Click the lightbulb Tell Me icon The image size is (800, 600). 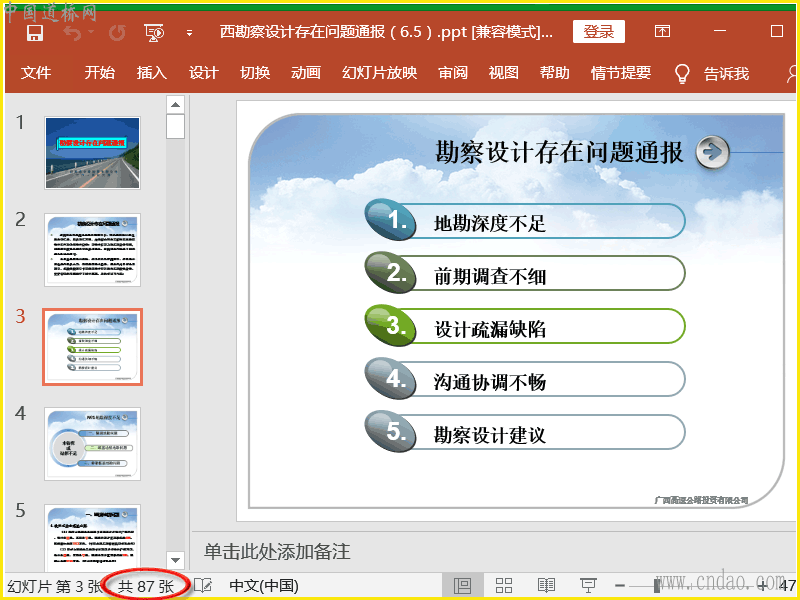click(x=682, y=74)
